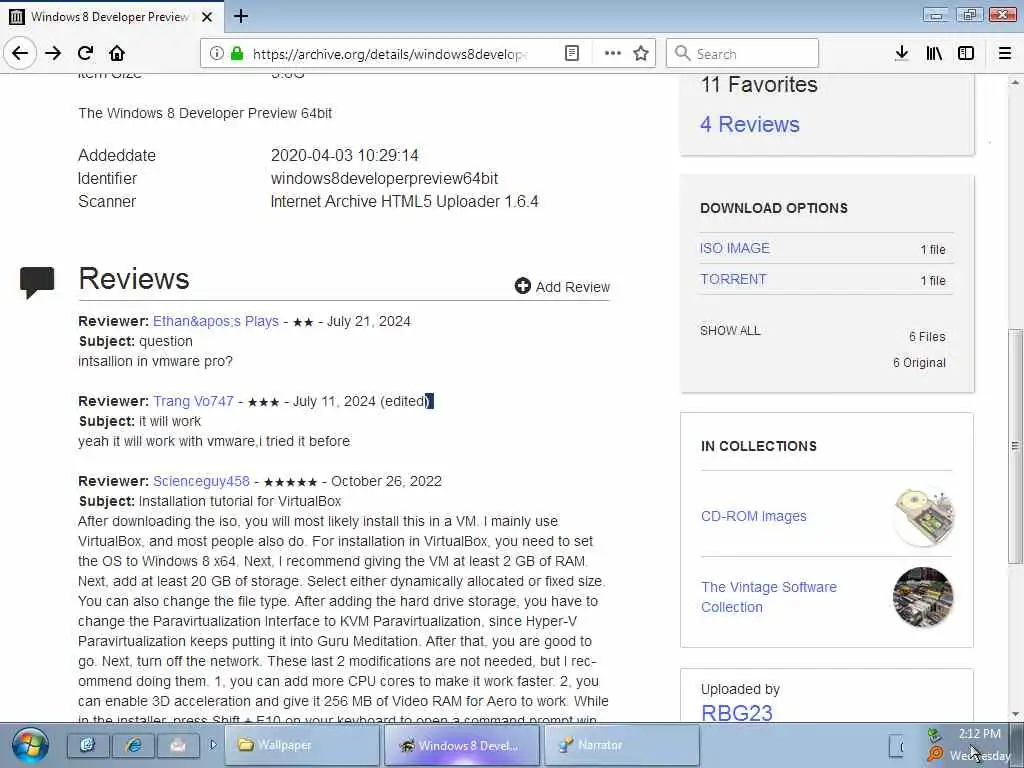The width and height of the screenshot is (1024, 768).
Task: Select Windows 8 Devel... taskbar button
Action: click(462, 745)
